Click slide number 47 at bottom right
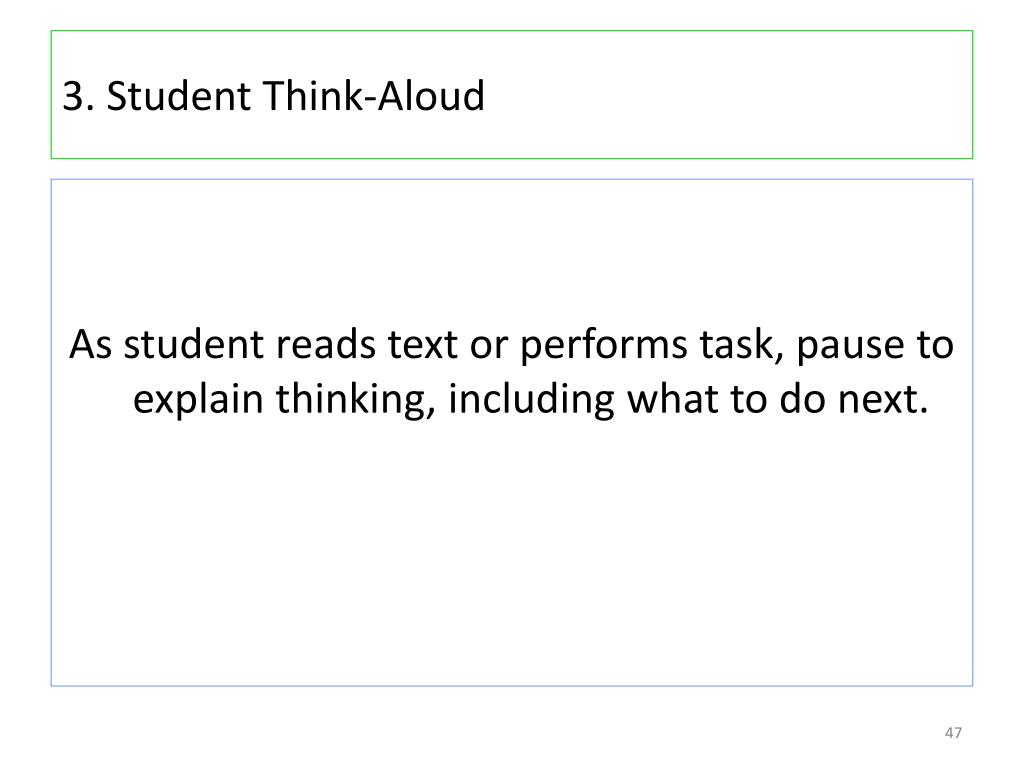The width and height of the screenshot is (1024, 768). [953, 733]
